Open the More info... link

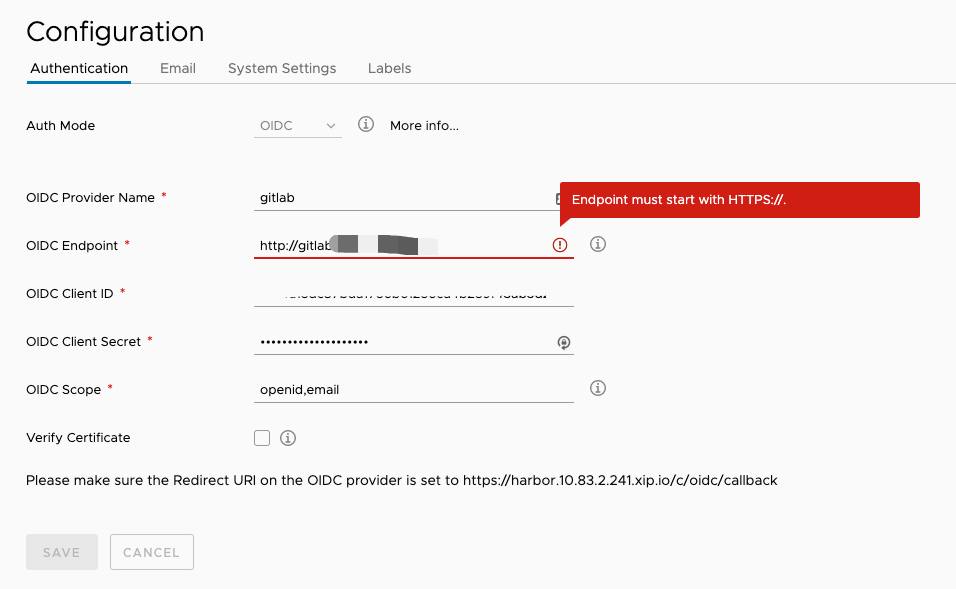(x=424, y=126)
